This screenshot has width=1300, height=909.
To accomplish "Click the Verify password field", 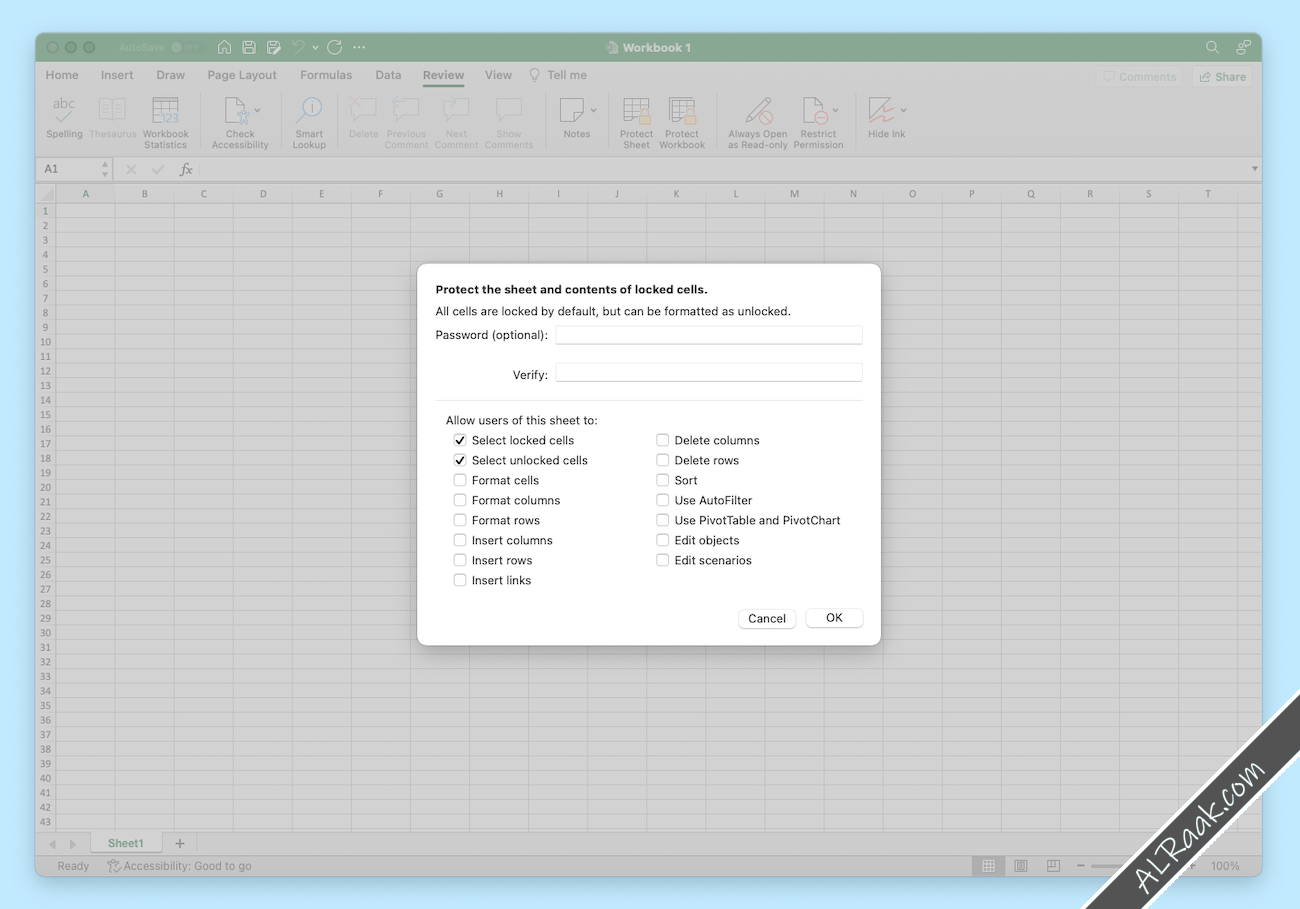I will pyautogui.click(x=709, y=373).
